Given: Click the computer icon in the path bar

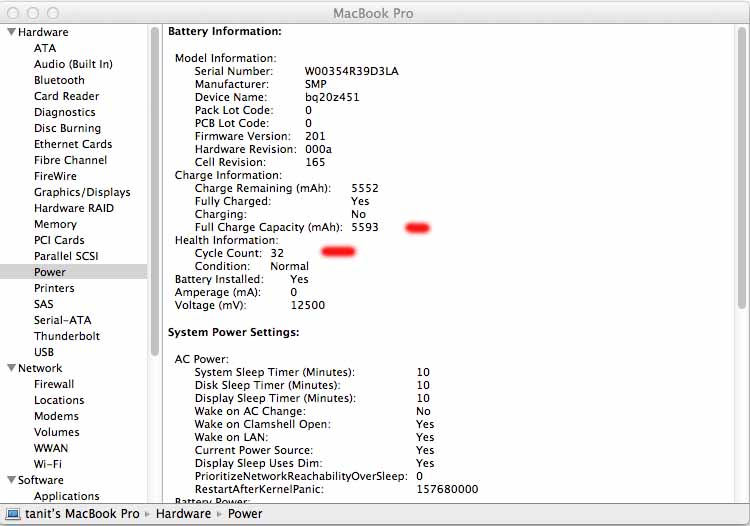Looking at the screenshot, I should coord(14,514).
